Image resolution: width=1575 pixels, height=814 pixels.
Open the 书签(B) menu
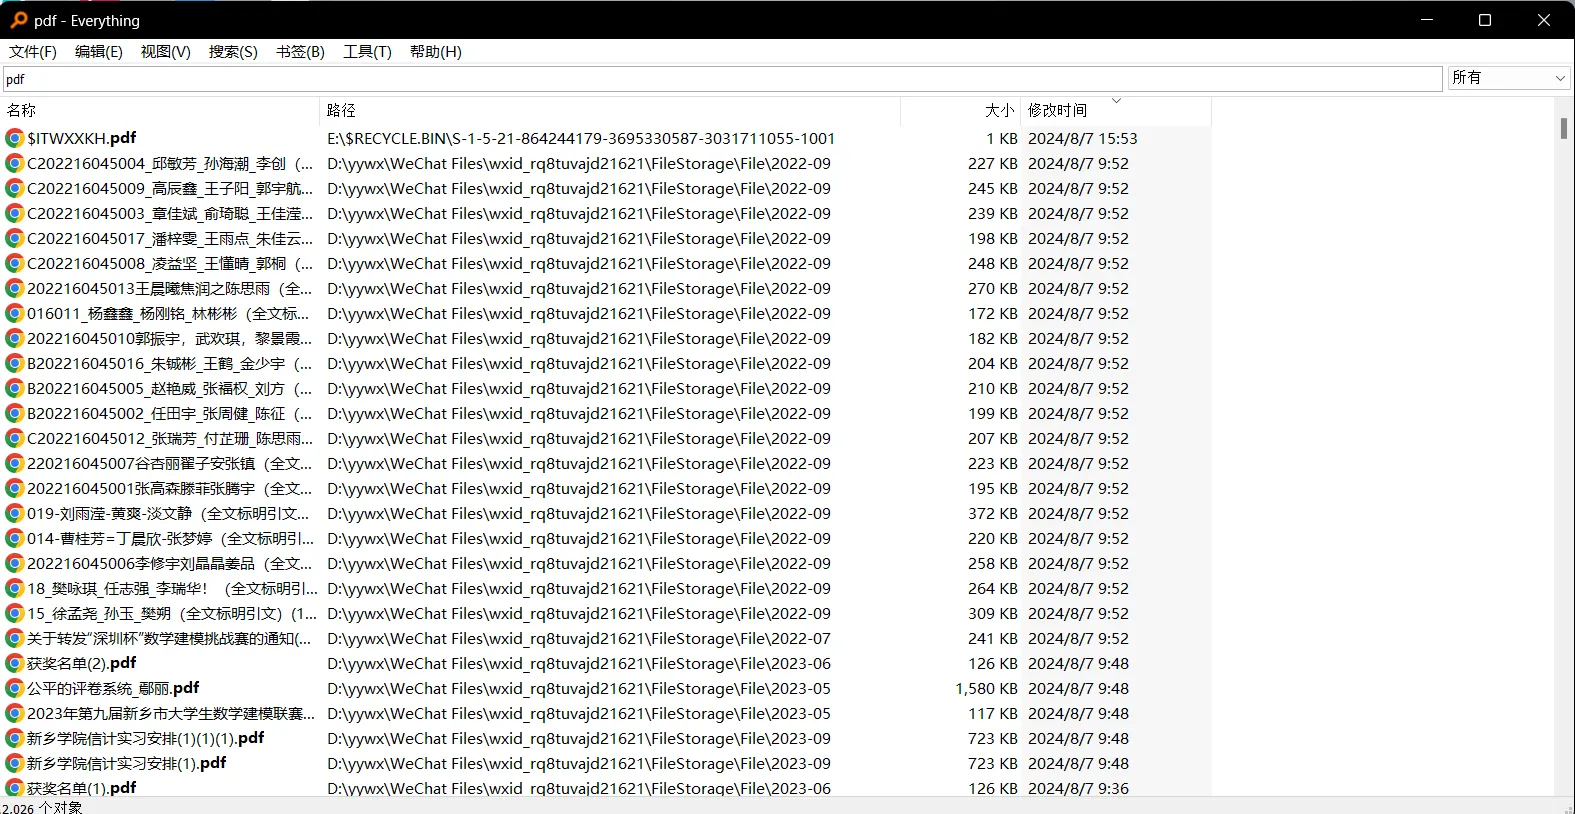[300, 52]
